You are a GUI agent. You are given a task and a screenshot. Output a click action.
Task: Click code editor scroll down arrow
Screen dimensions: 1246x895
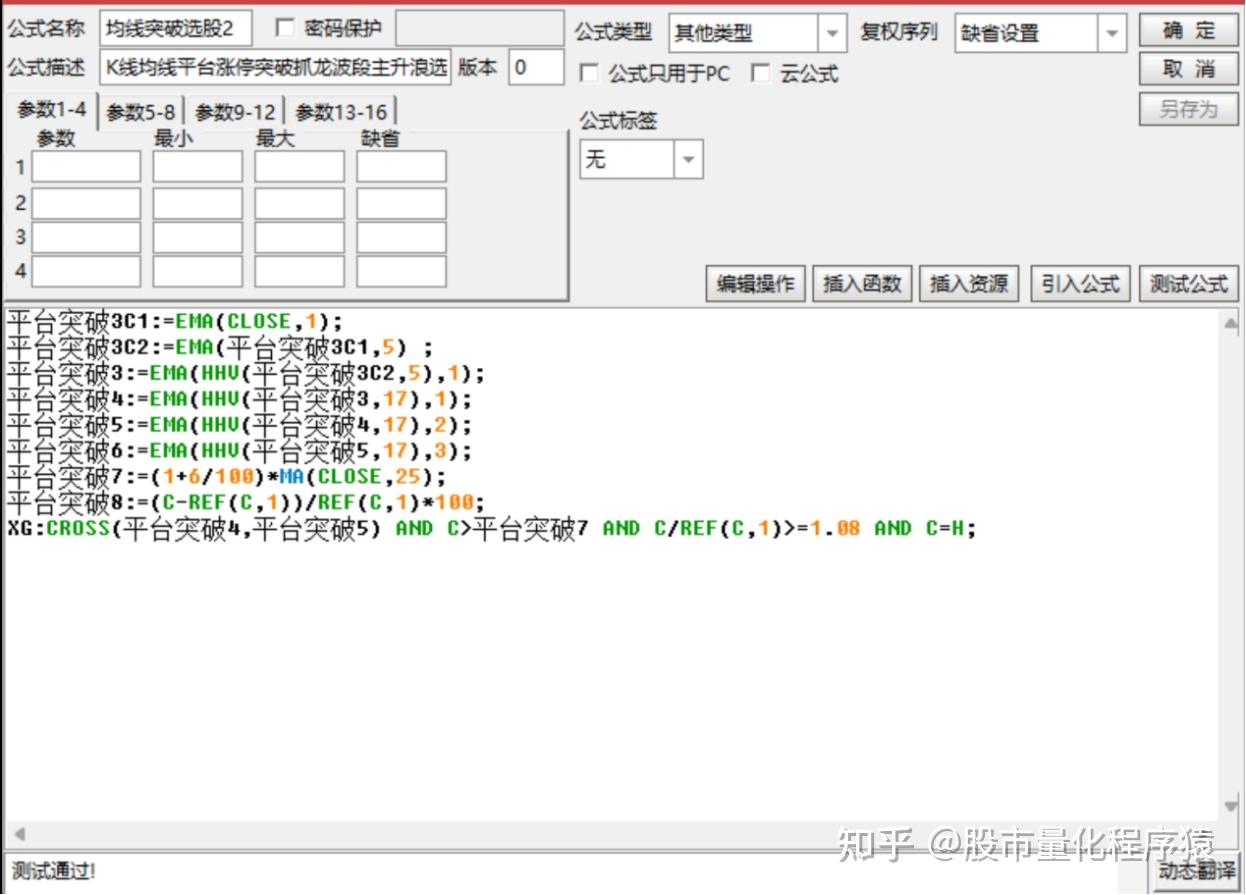click(1231, 806)
